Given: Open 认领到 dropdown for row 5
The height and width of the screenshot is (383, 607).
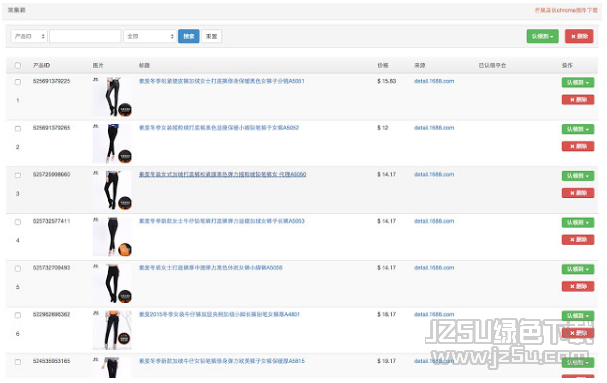Looking at the screenshot, I should pos(578,269).
